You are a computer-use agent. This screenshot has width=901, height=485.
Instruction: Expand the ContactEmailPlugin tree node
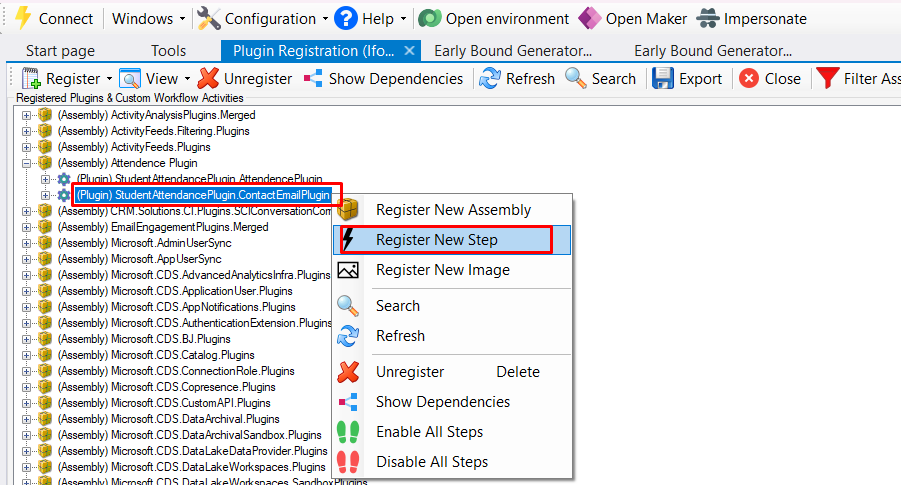[45, 195]
